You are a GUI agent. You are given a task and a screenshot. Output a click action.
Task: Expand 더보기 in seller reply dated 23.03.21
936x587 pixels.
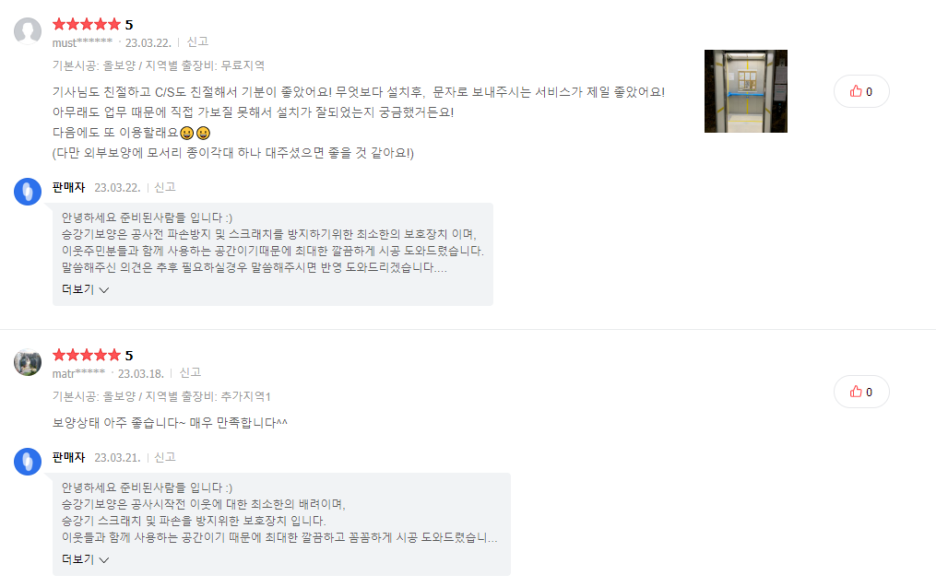coord(85,560)
